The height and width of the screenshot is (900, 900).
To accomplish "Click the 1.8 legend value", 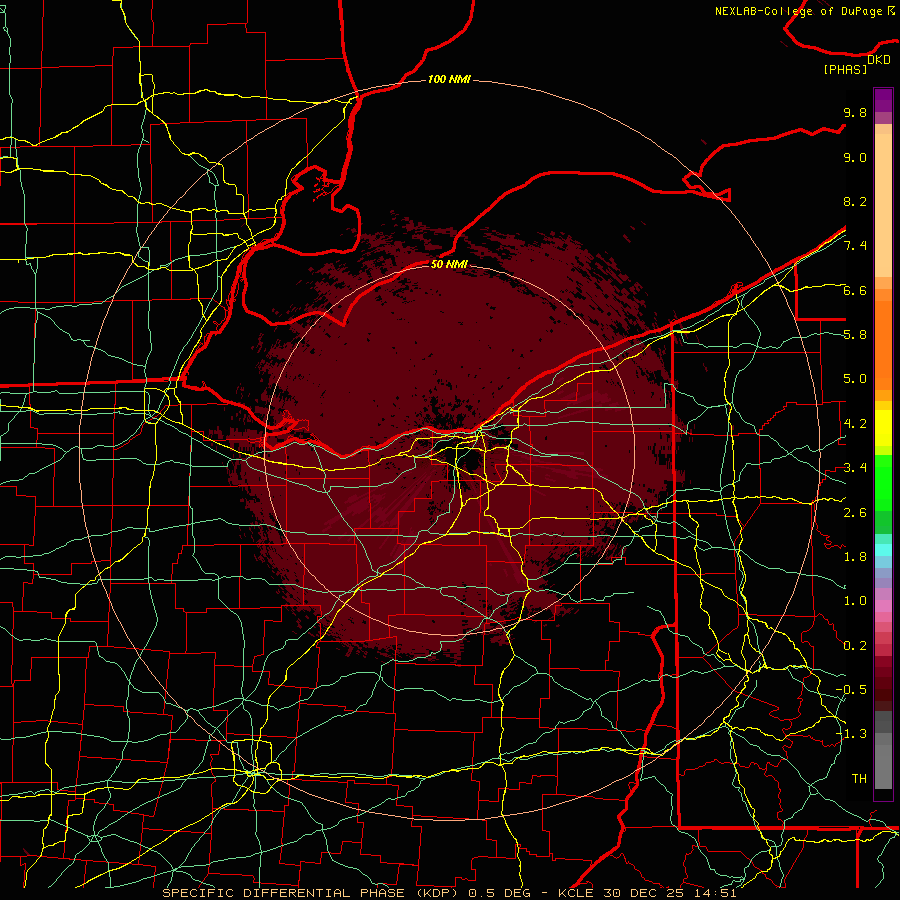I will [855, 557].
